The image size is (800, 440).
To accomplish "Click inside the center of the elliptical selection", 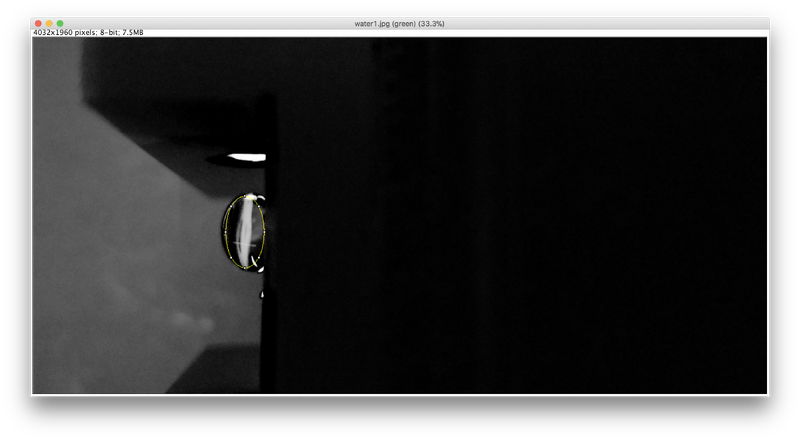I will (245, 234).
